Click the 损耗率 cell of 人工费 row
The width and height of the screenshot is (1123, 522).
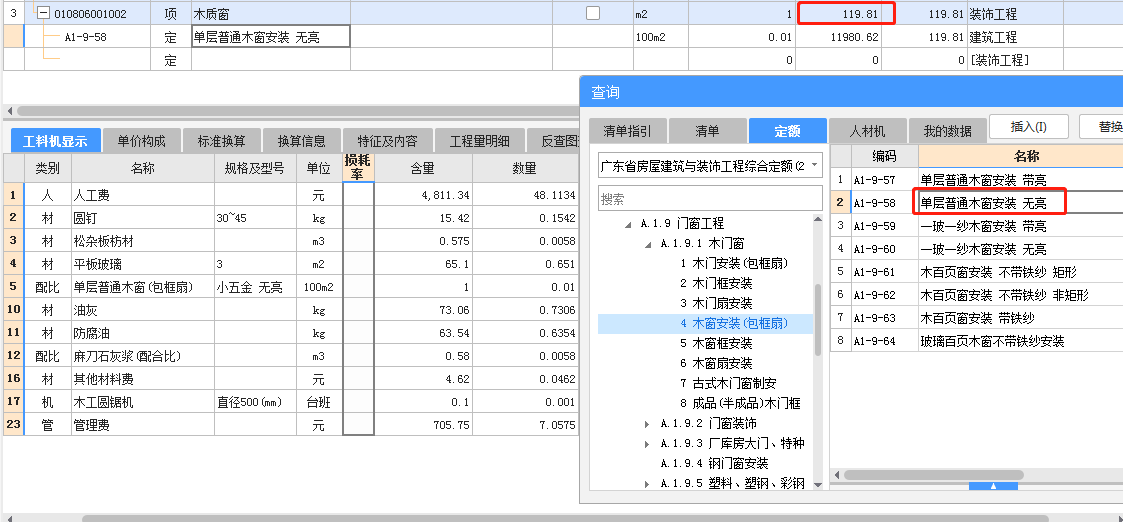358,195
